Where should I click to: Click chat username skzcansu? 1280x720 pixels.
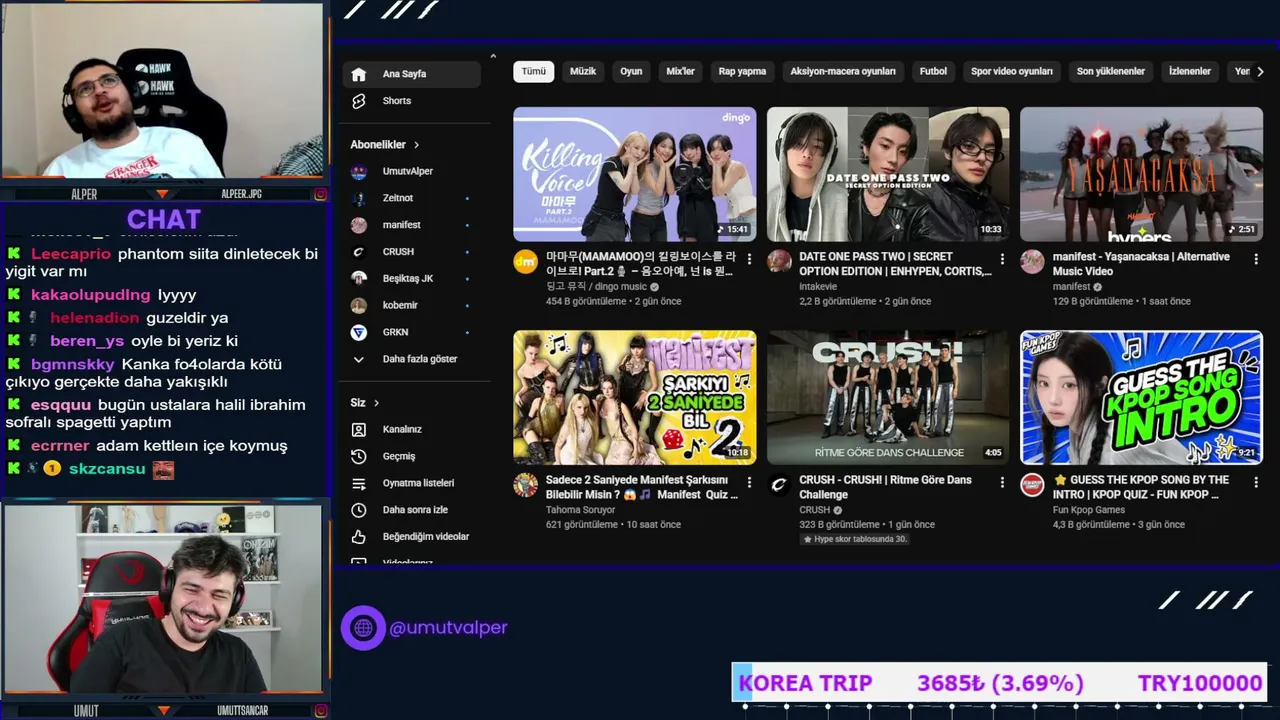click(107, 469)
